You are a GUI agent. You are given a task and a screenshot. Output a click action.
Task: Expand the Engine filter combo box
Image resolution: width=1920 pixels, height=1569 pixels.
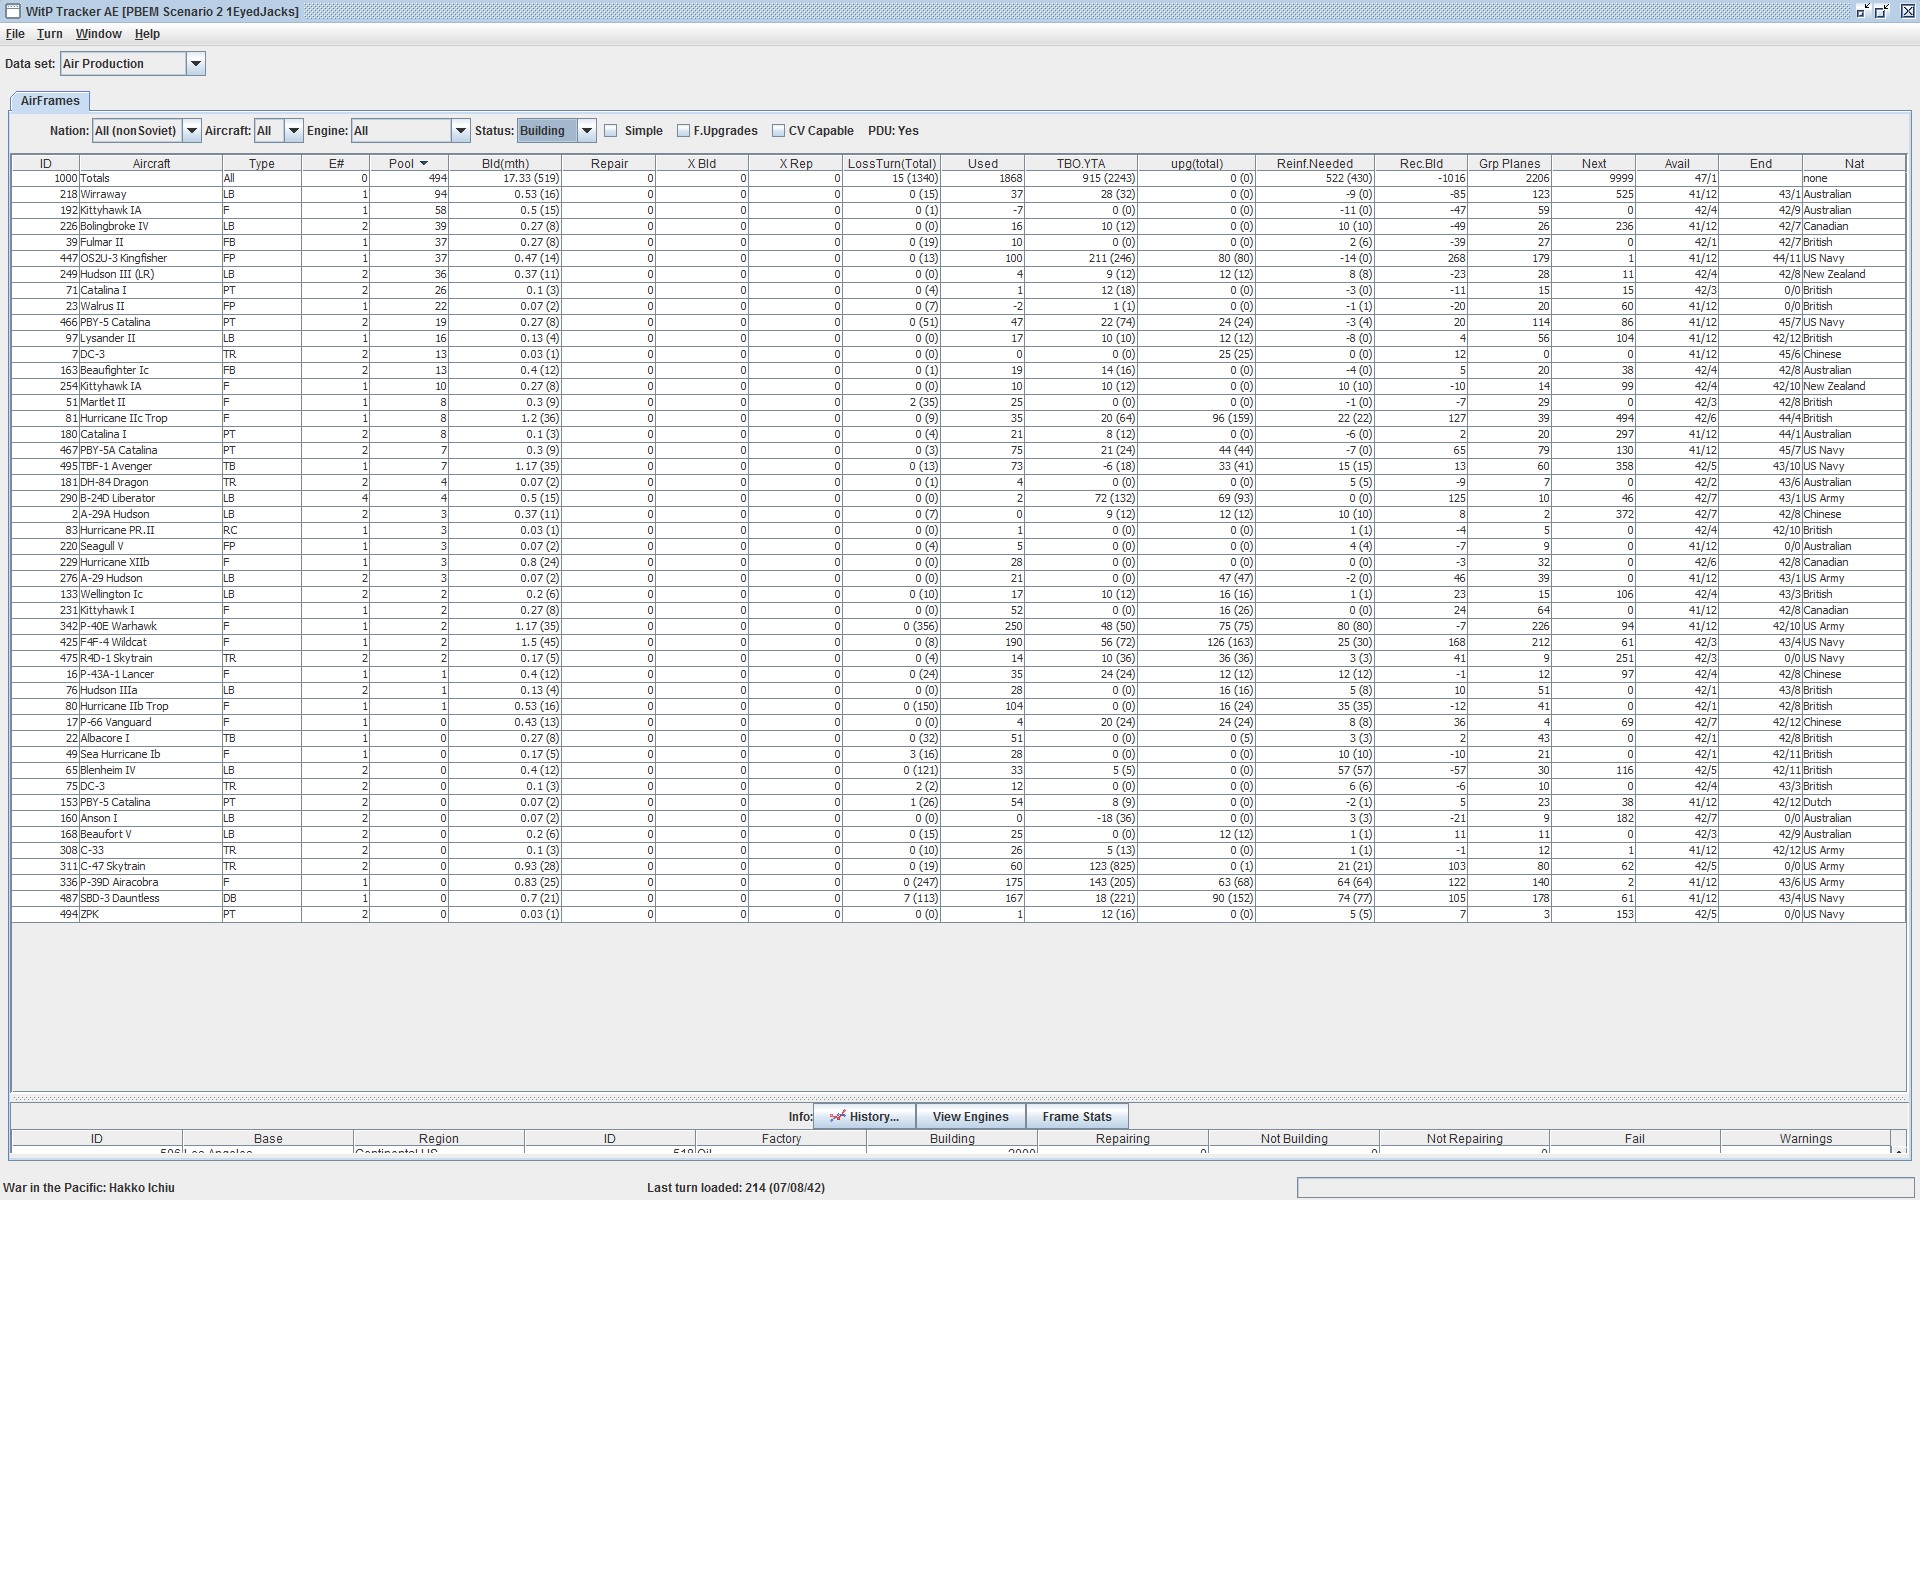(460, 131)
